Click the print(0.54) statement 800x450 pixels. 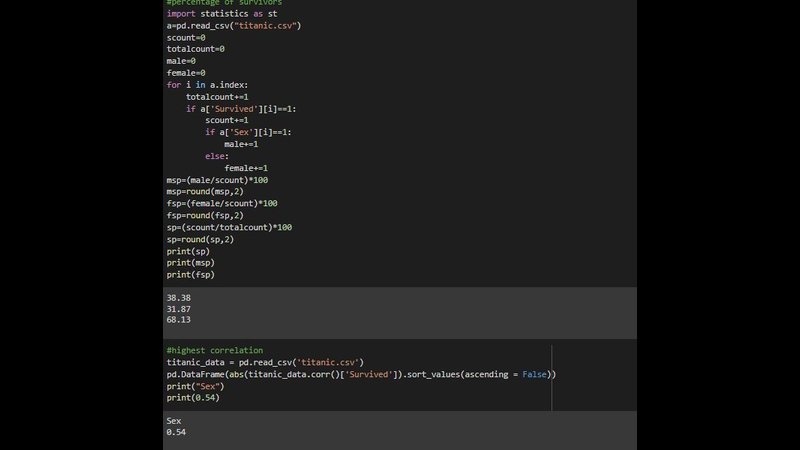point(193,398)
